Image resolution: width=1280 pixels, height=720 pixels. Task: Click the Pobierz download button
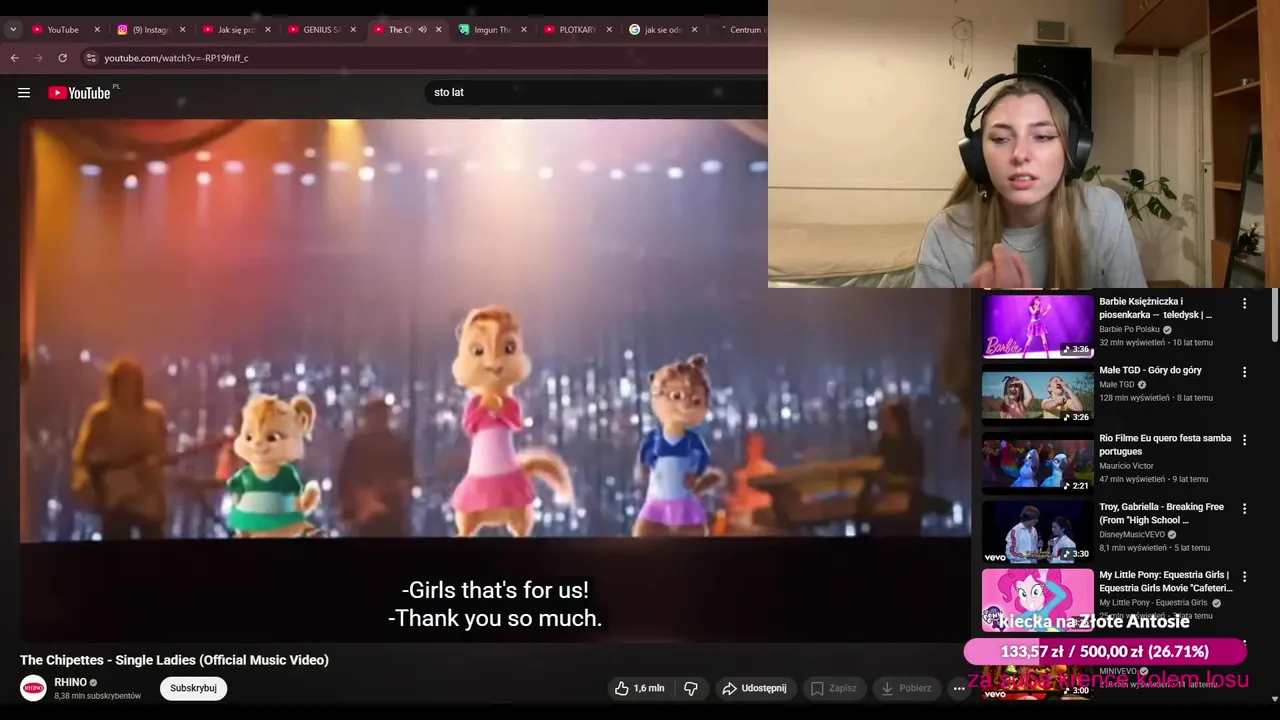pos(905,688)
